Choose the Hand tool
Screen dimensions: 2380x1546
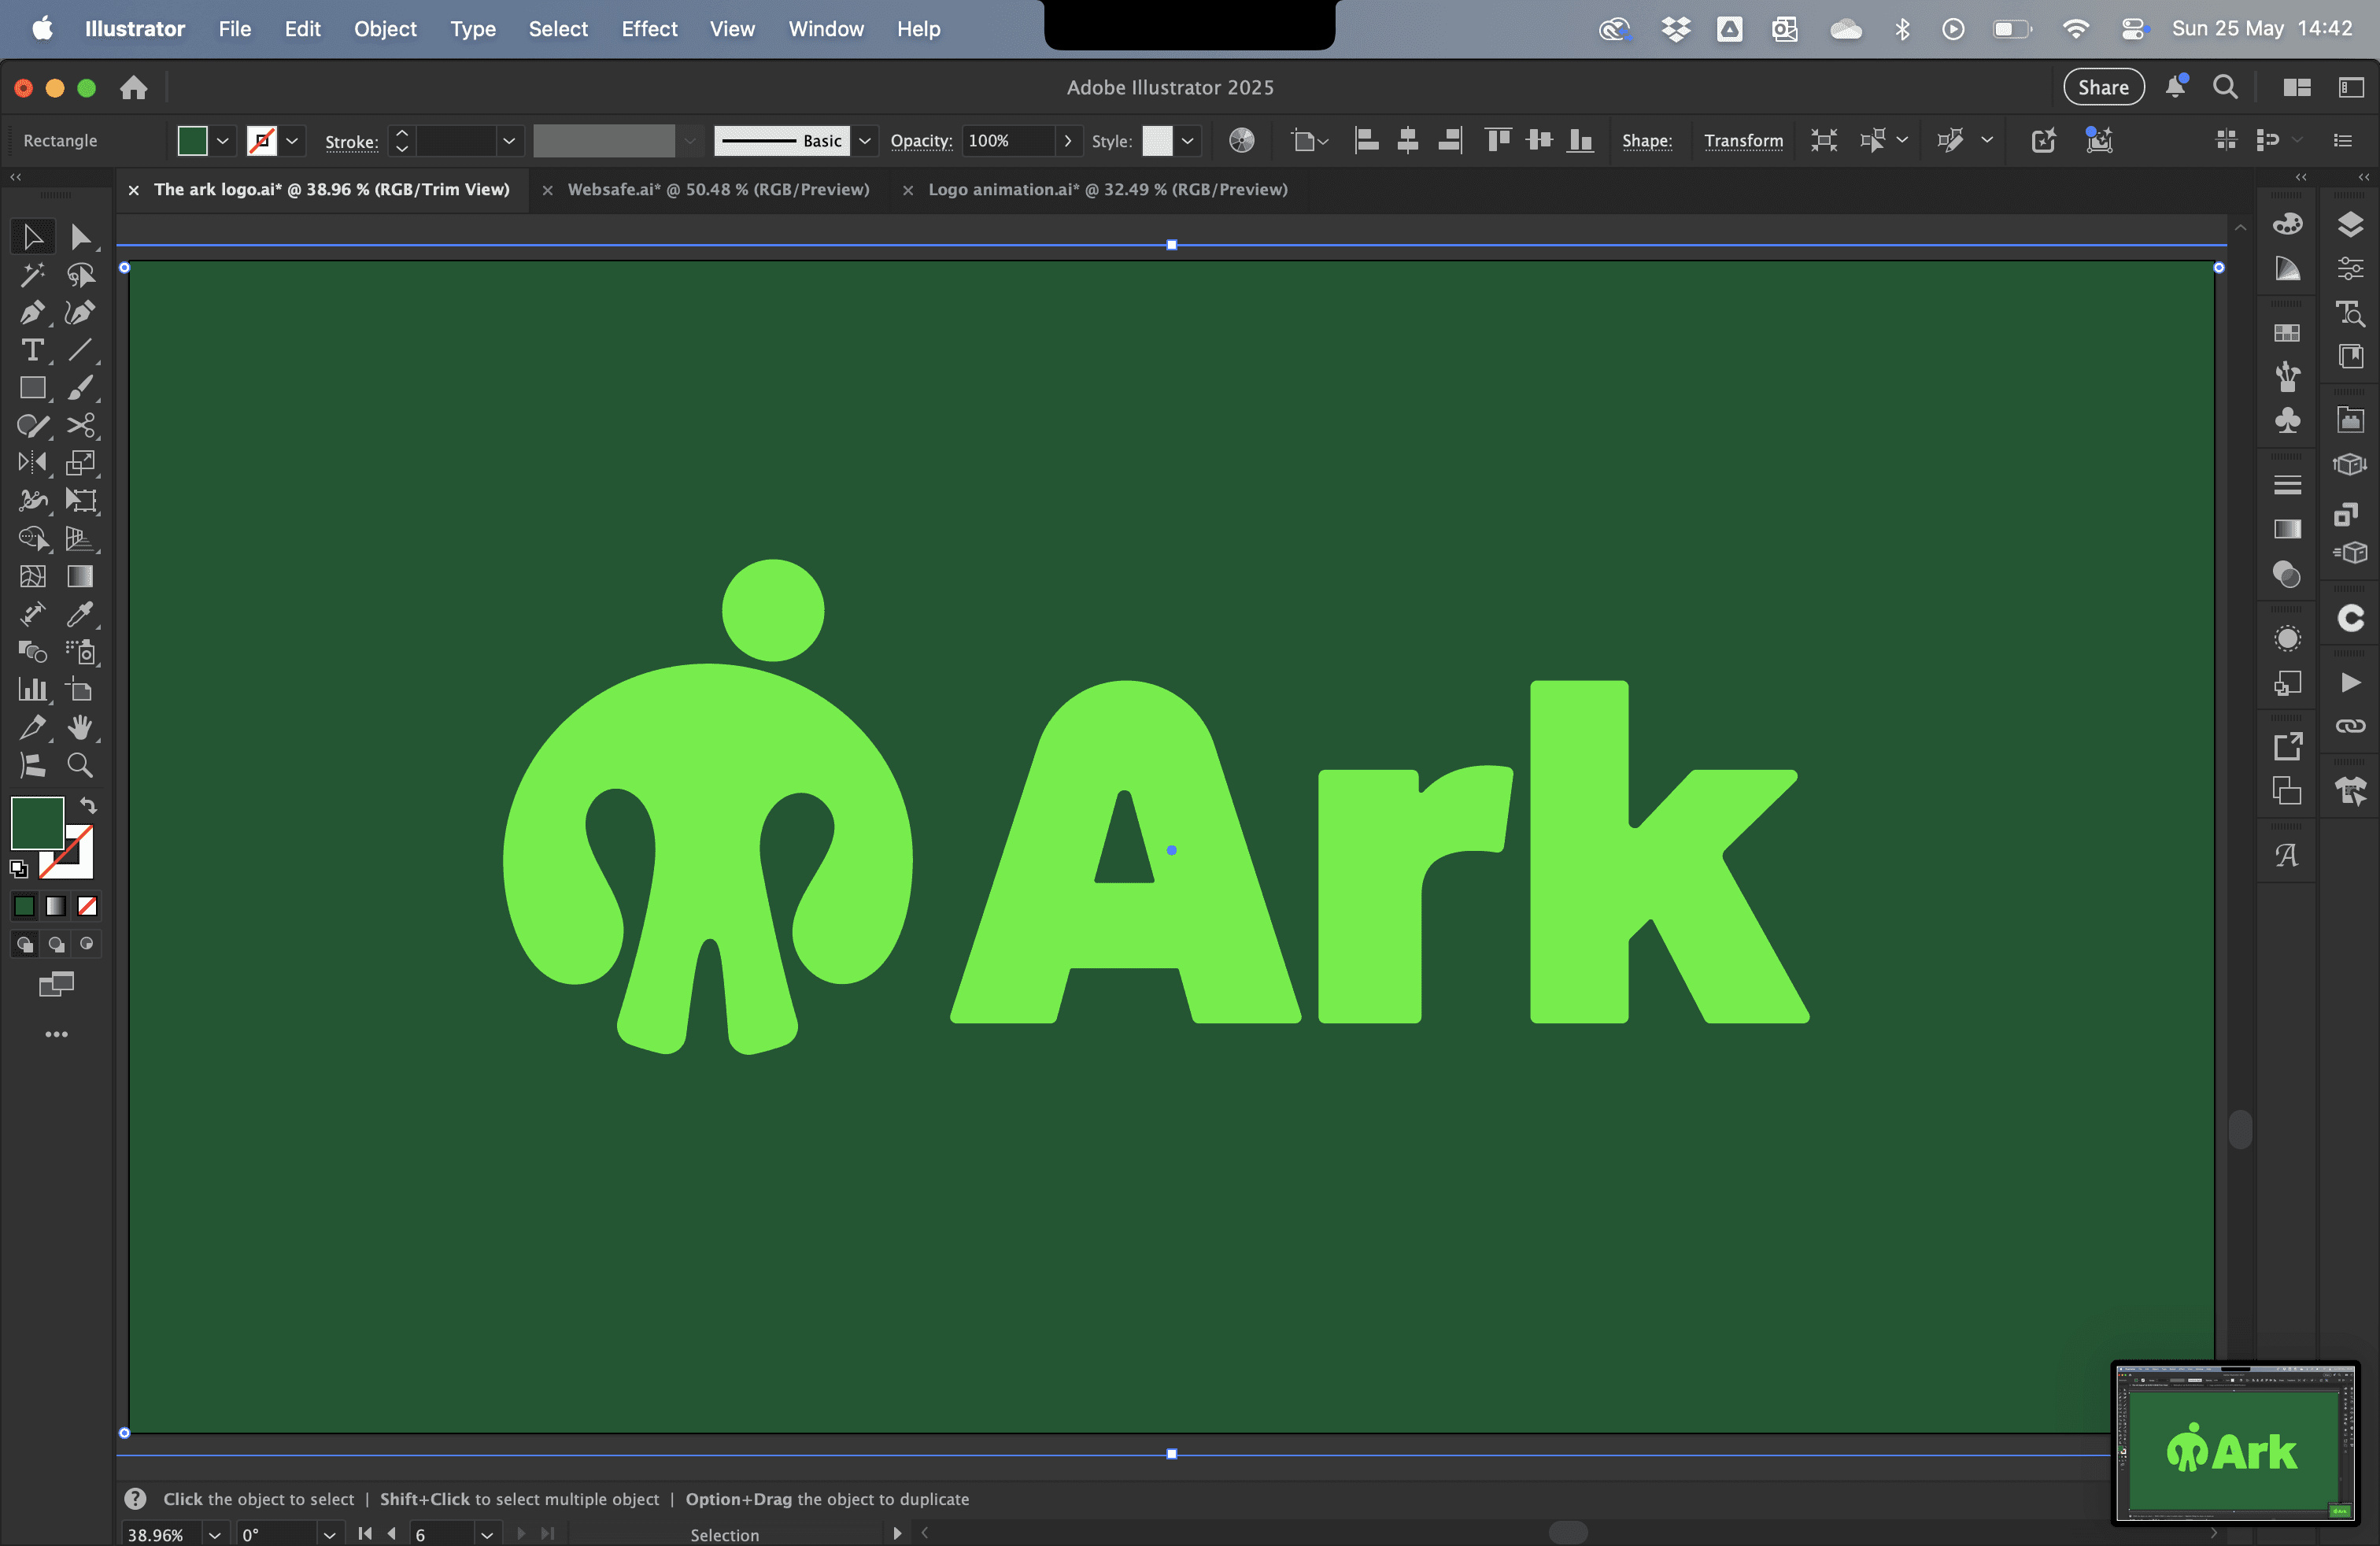pyautogui.click(x=80, y=728)
